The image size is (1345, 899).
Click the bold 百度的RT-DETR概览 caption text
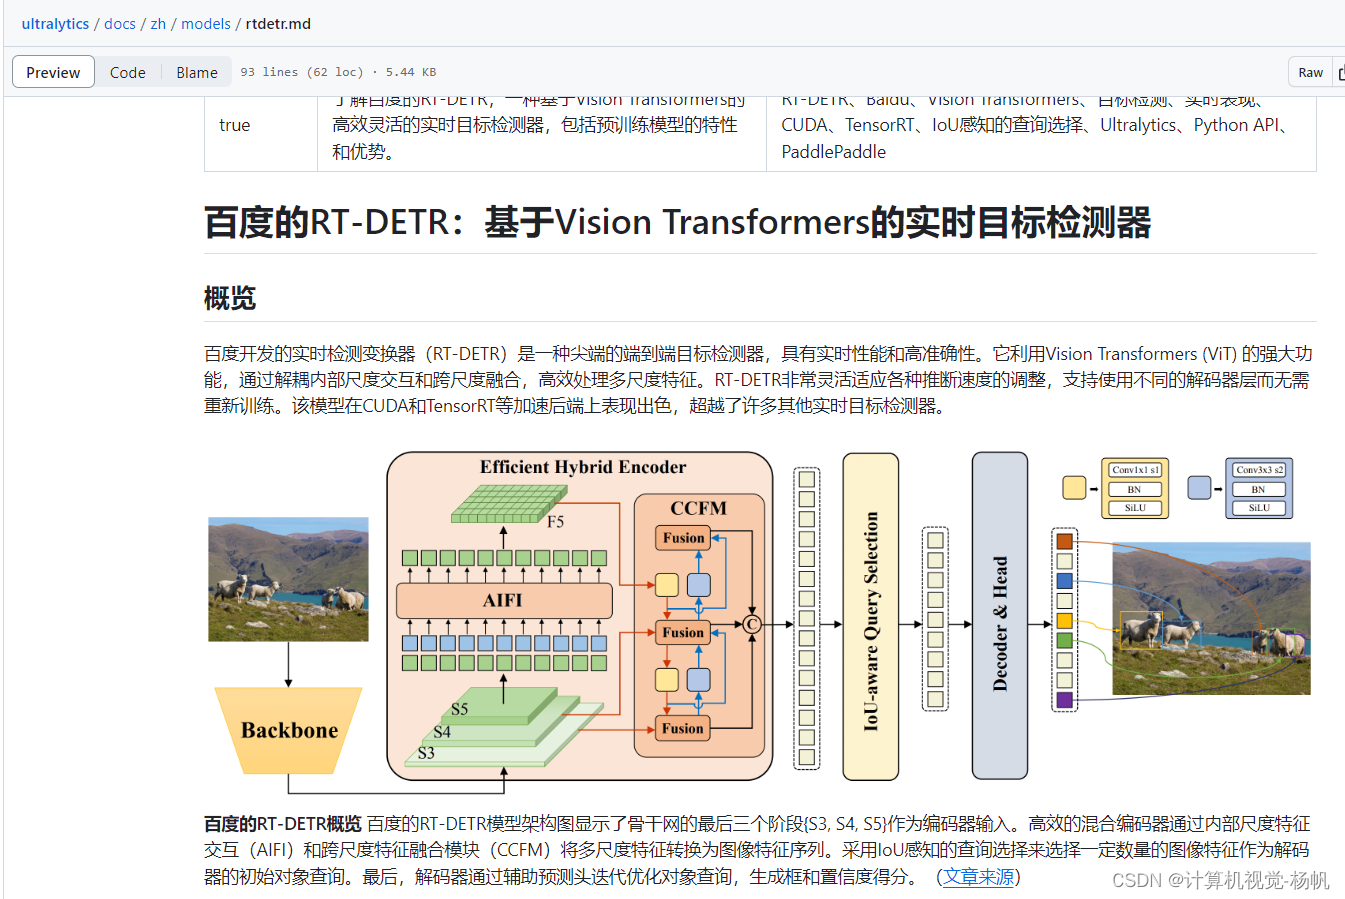283,824
